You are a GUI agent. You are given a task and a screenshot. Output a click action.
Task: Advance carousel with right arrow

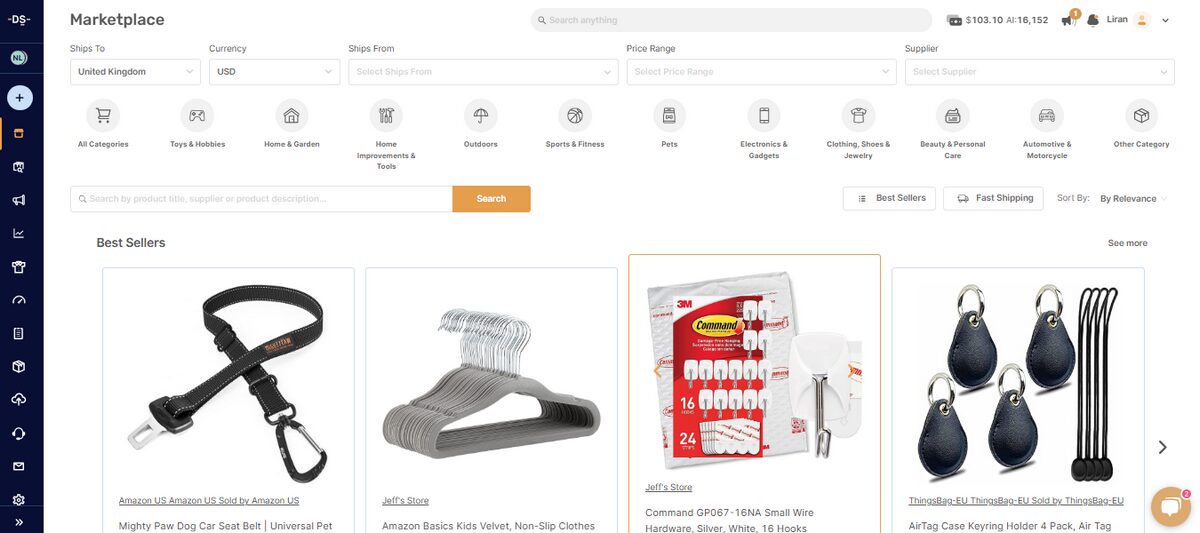tap(1162, 447)
